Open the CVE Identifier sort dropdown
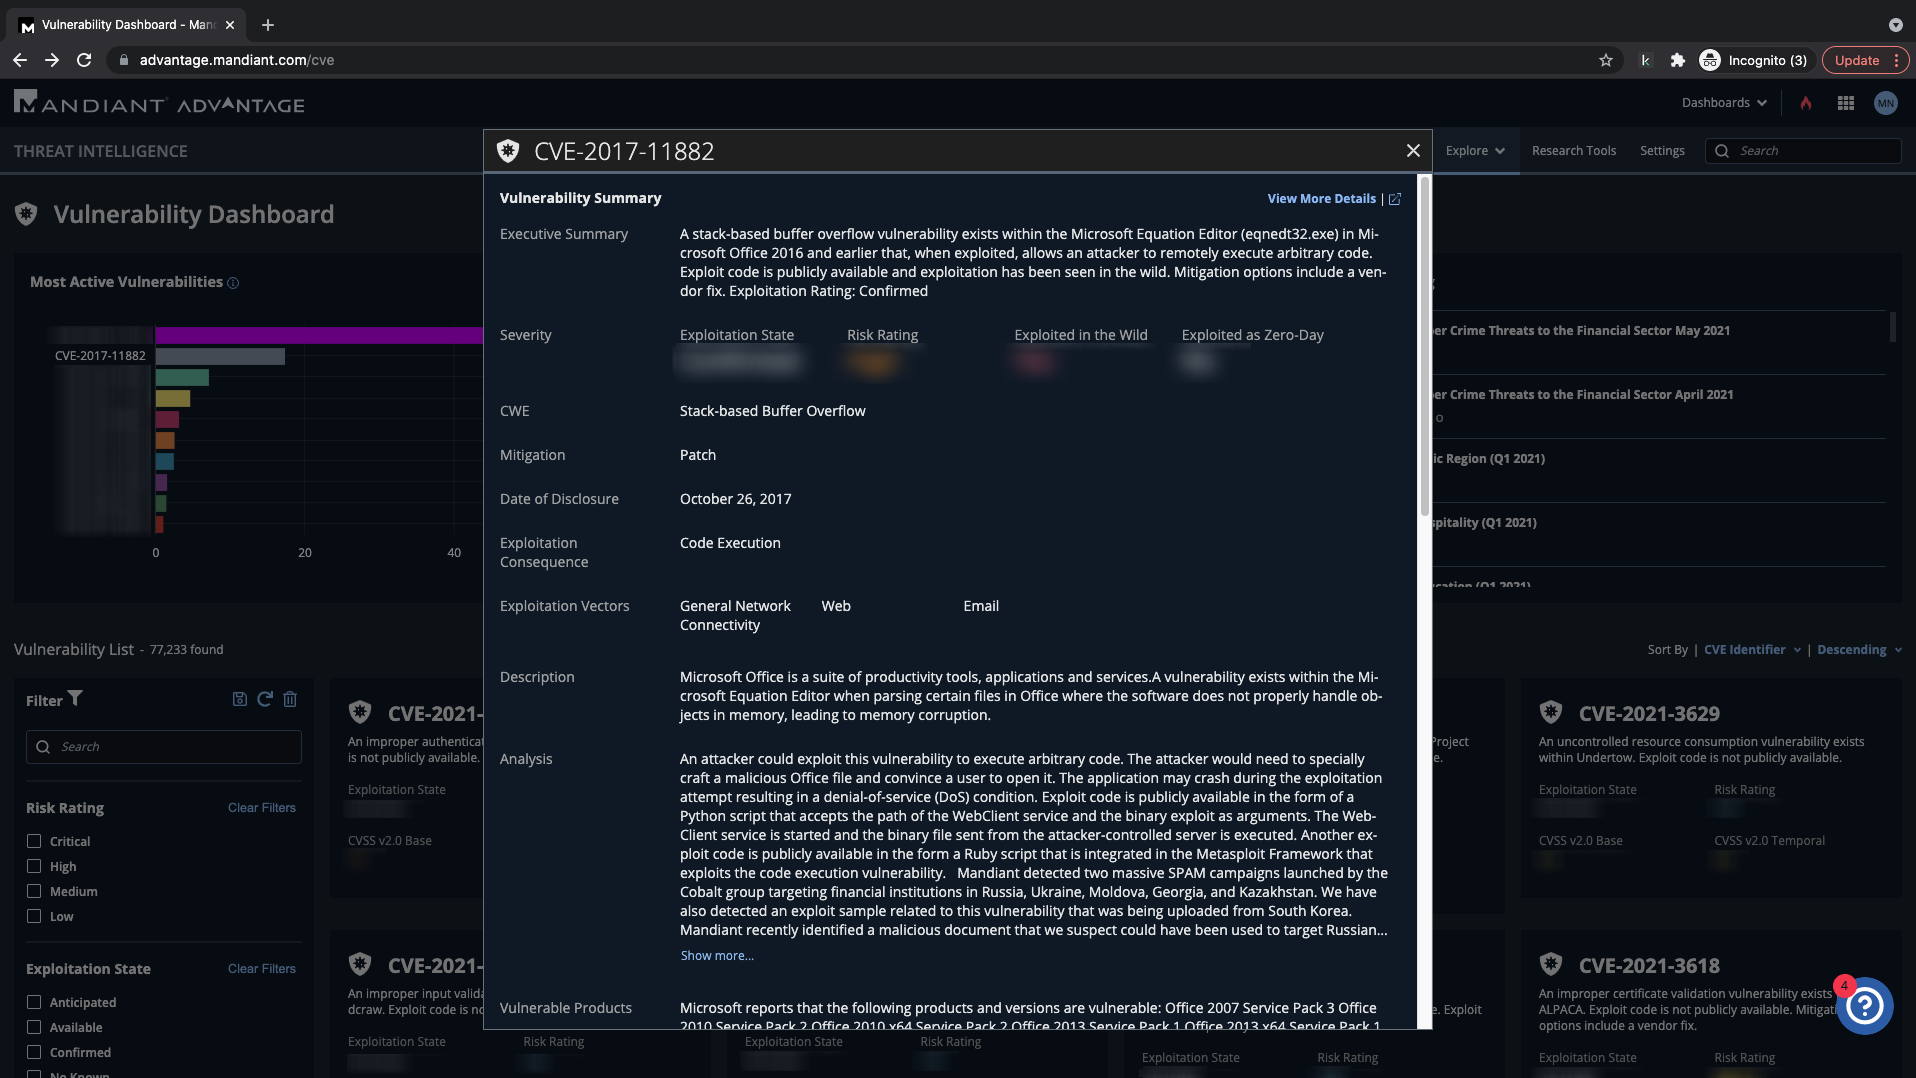 (1752, 650)
